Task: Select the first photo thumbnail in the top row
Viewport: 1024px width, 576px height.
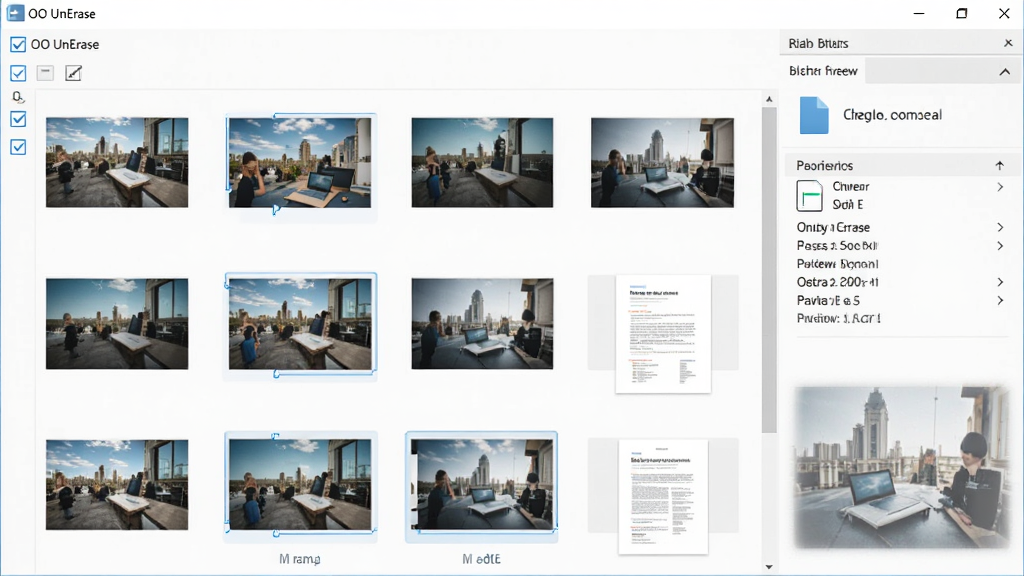Action: 117,163
